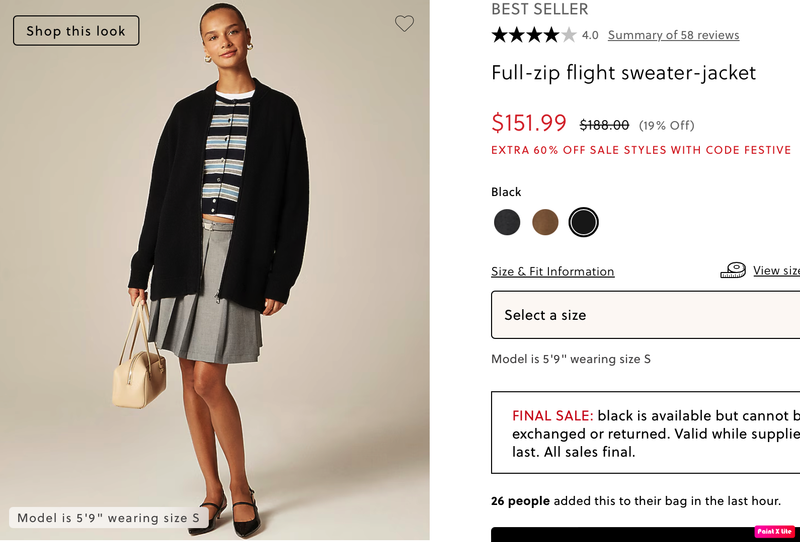
Task: Click the measuring tape icon
Action: (x=733, y=270)
